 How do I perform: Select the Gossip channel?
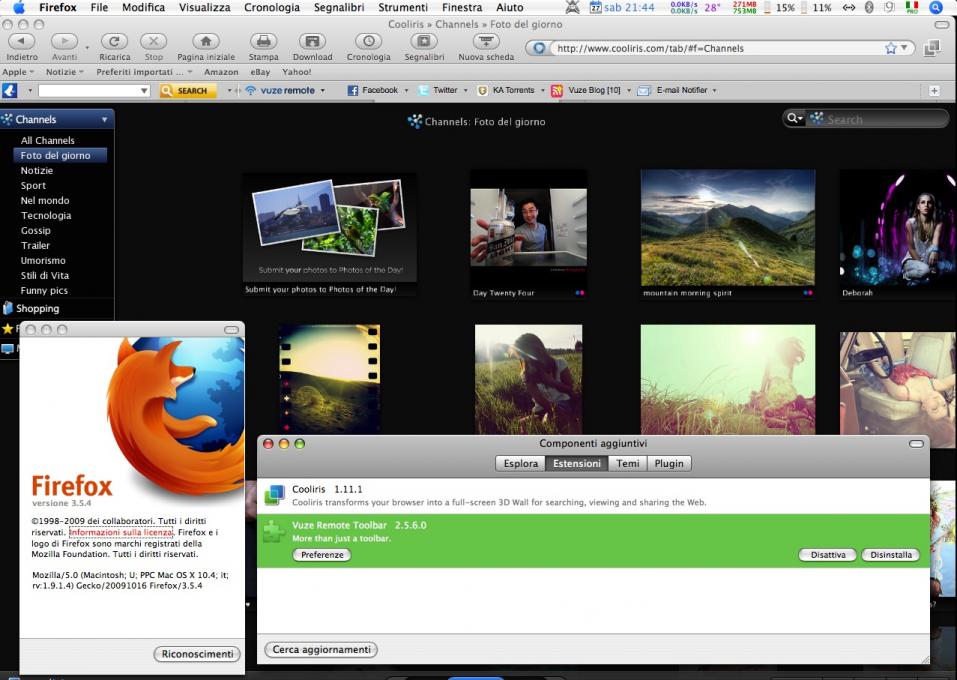[x=35, y=231]
